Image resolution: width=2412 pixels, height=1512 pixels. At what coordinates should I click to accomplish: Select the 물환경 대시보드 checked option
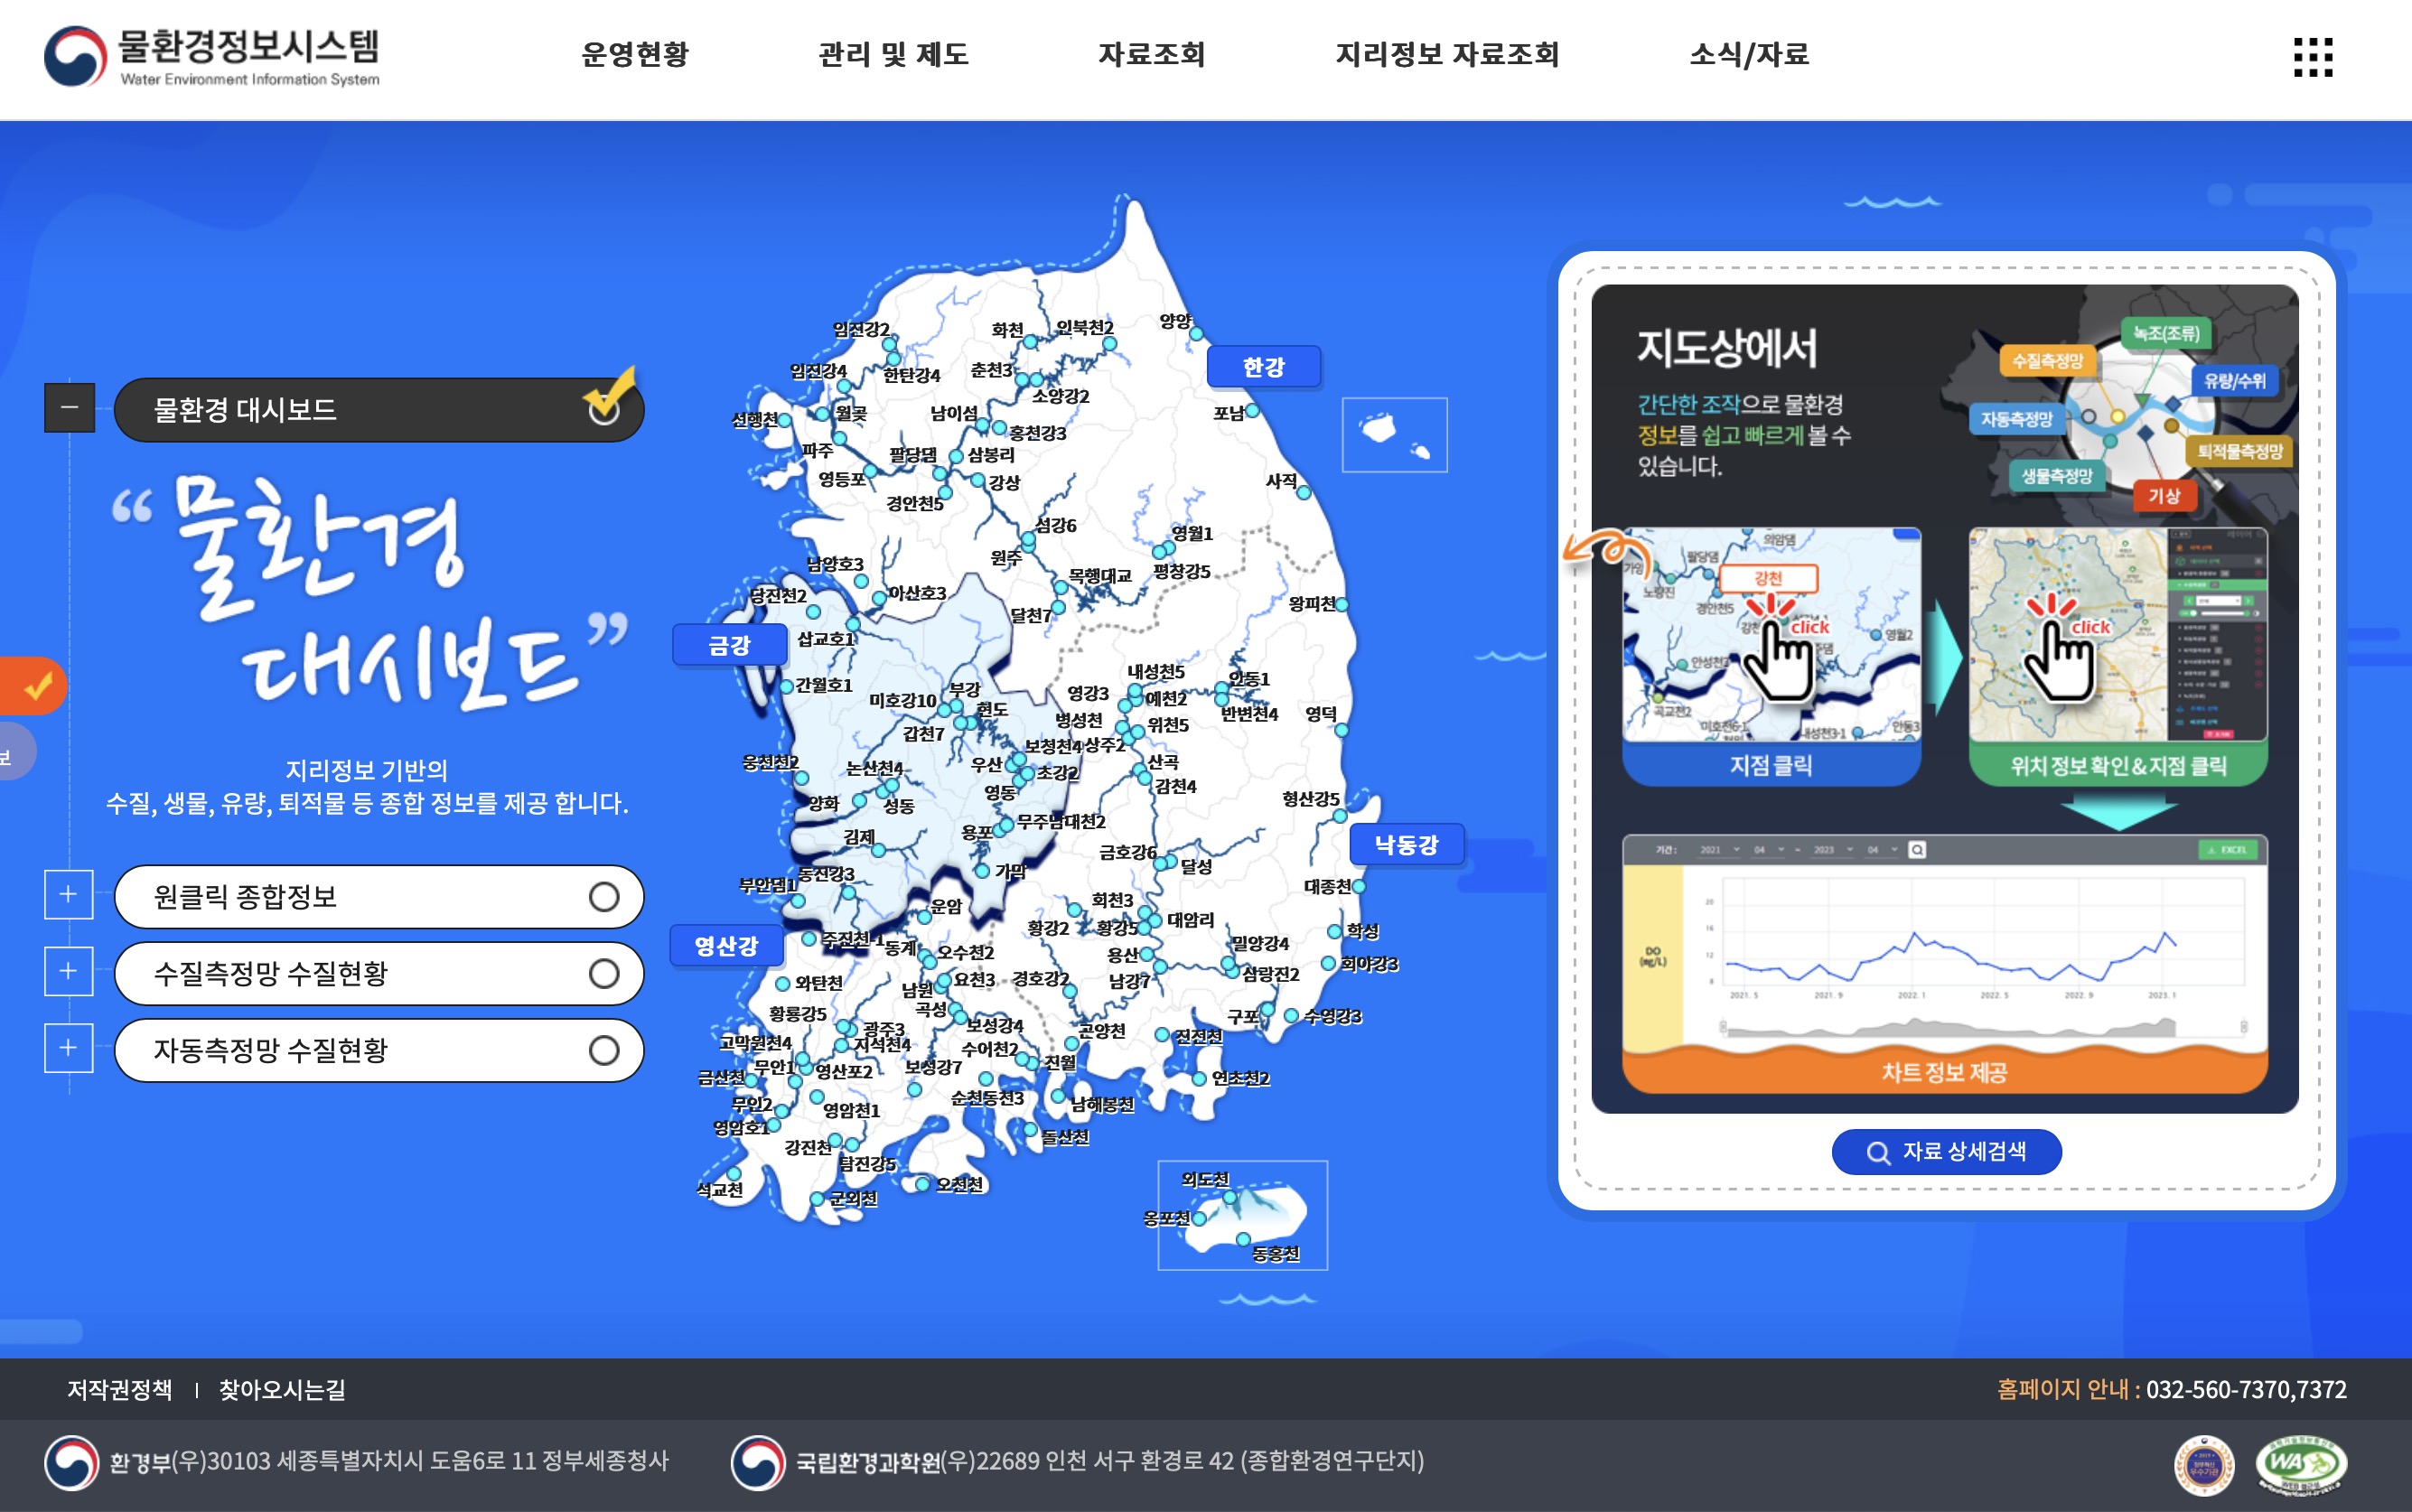pyautogui.click(x=379, y=409)
